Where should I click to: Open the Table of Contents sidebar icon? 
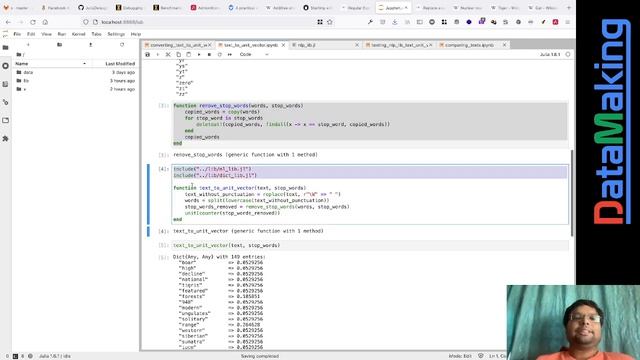click(x=5, y=84)
